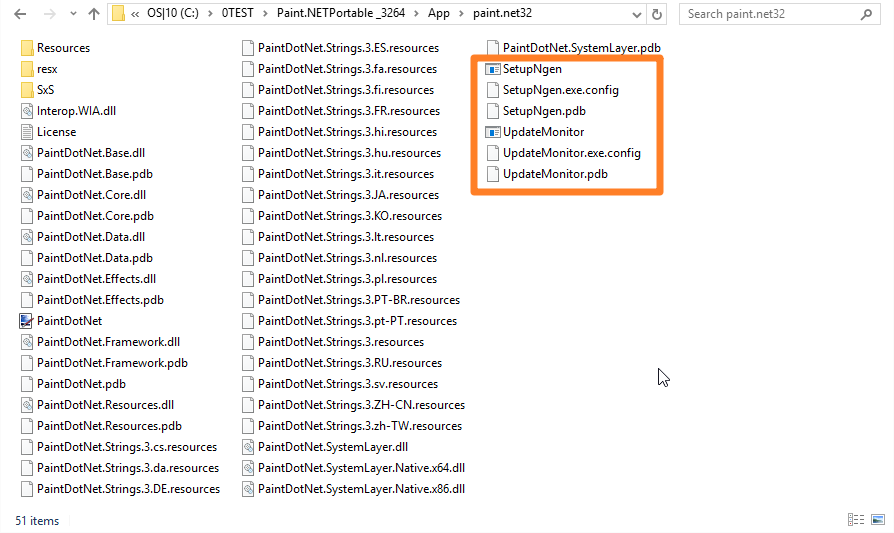Select PaintDotNet.Framework.pdb file name
The image size is (894, 533).
pos(112,363)
